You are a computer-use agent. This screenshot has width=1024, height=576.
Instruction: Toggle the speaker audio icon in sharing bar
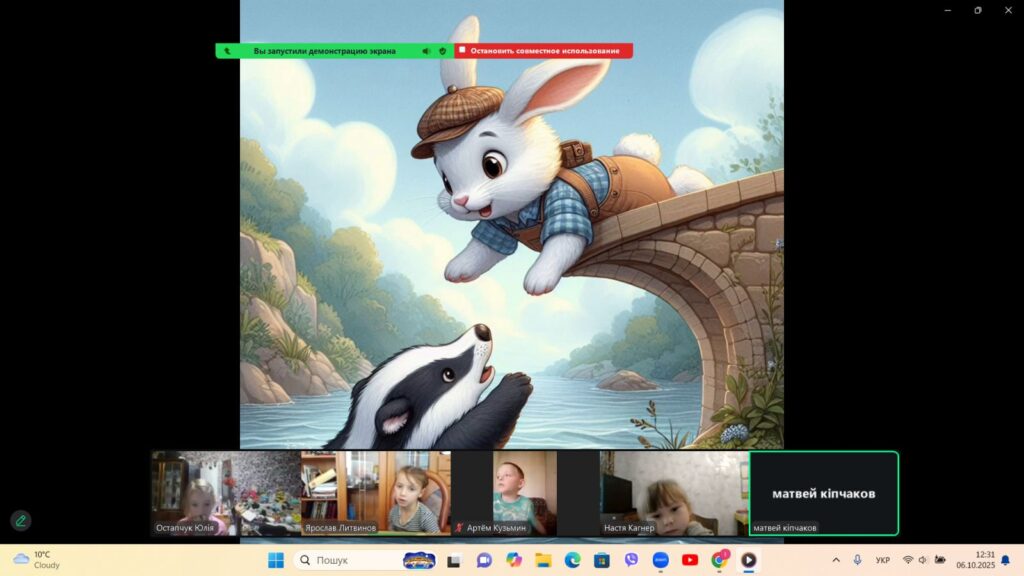click(426, 51)
